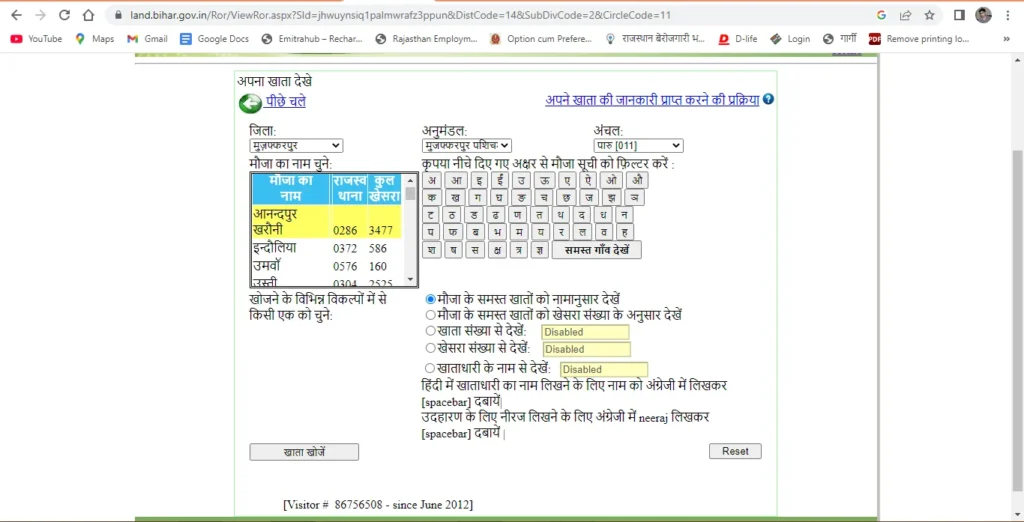The image size is (1024, 522).
Task: Open Option cum Prefere... bookmark
Action: 541,39
